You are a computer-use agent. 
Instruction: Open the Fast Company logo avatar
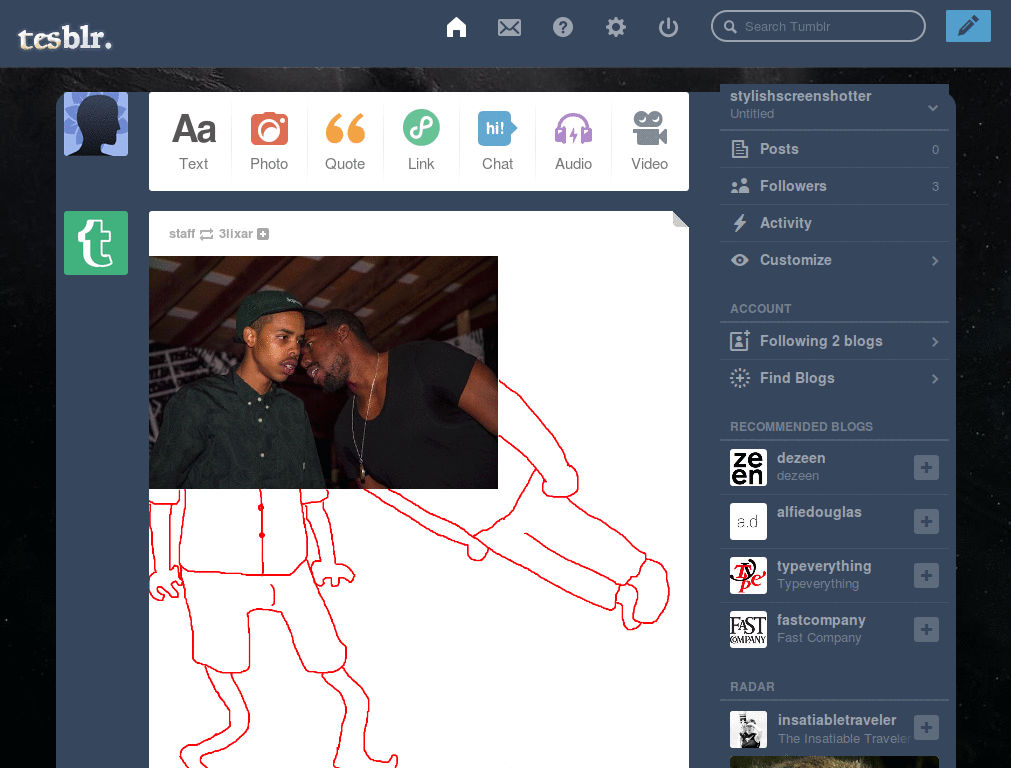(748, 630)
